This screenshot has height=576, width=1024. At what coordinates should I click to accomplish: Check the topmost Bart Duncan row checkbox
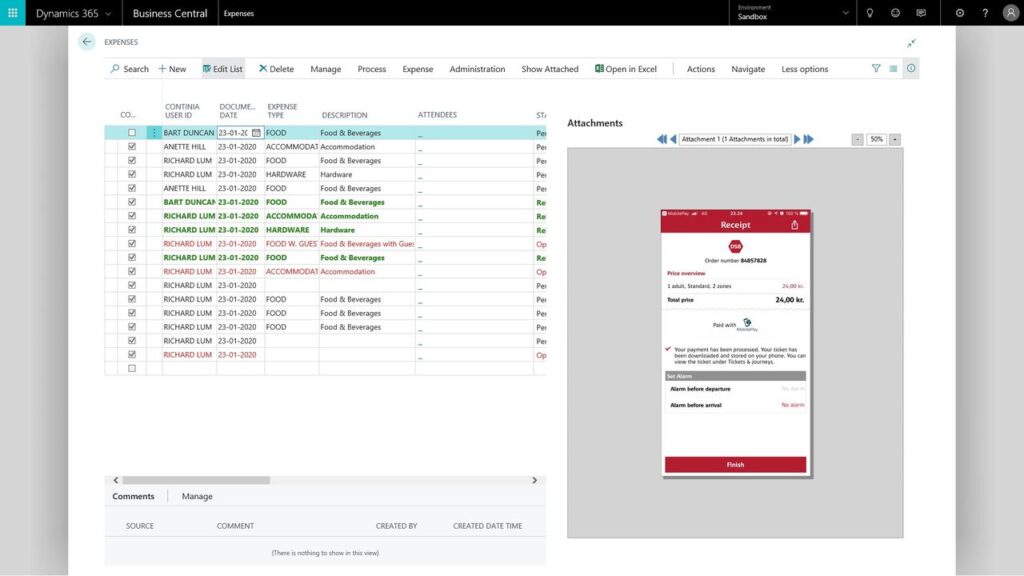[131, 132]
